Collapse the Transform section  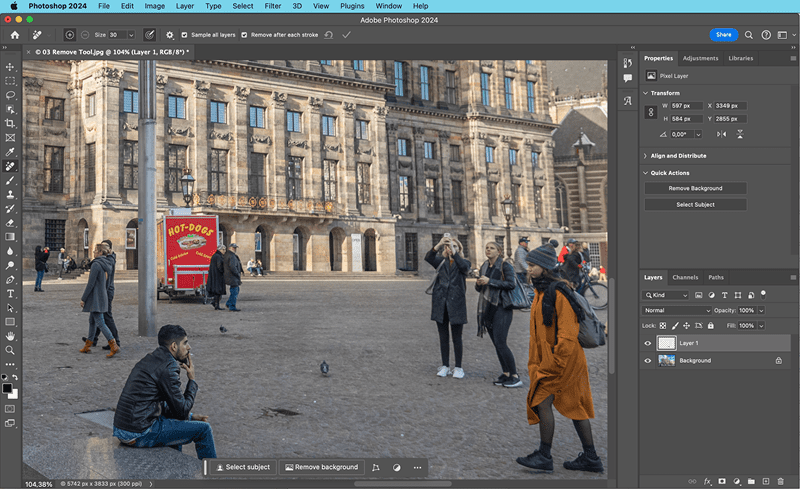(x=645, y=93)
